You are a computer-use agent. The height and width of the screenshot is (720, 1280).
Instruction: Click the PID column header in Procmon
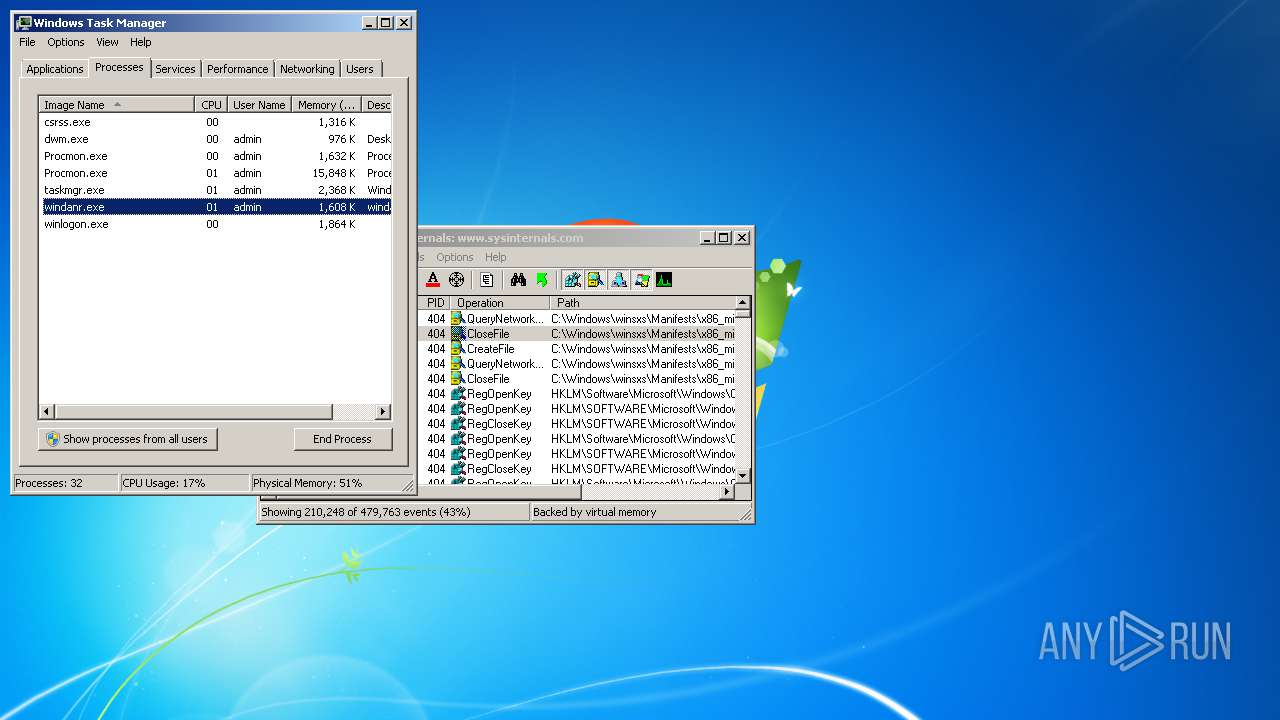(x=435, y=303)
